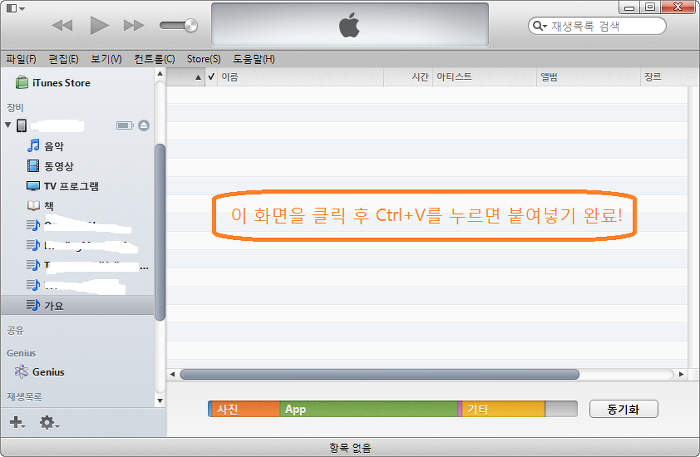Sort by the ascending arrow column

pyautogui.click(x=185, y=77)
